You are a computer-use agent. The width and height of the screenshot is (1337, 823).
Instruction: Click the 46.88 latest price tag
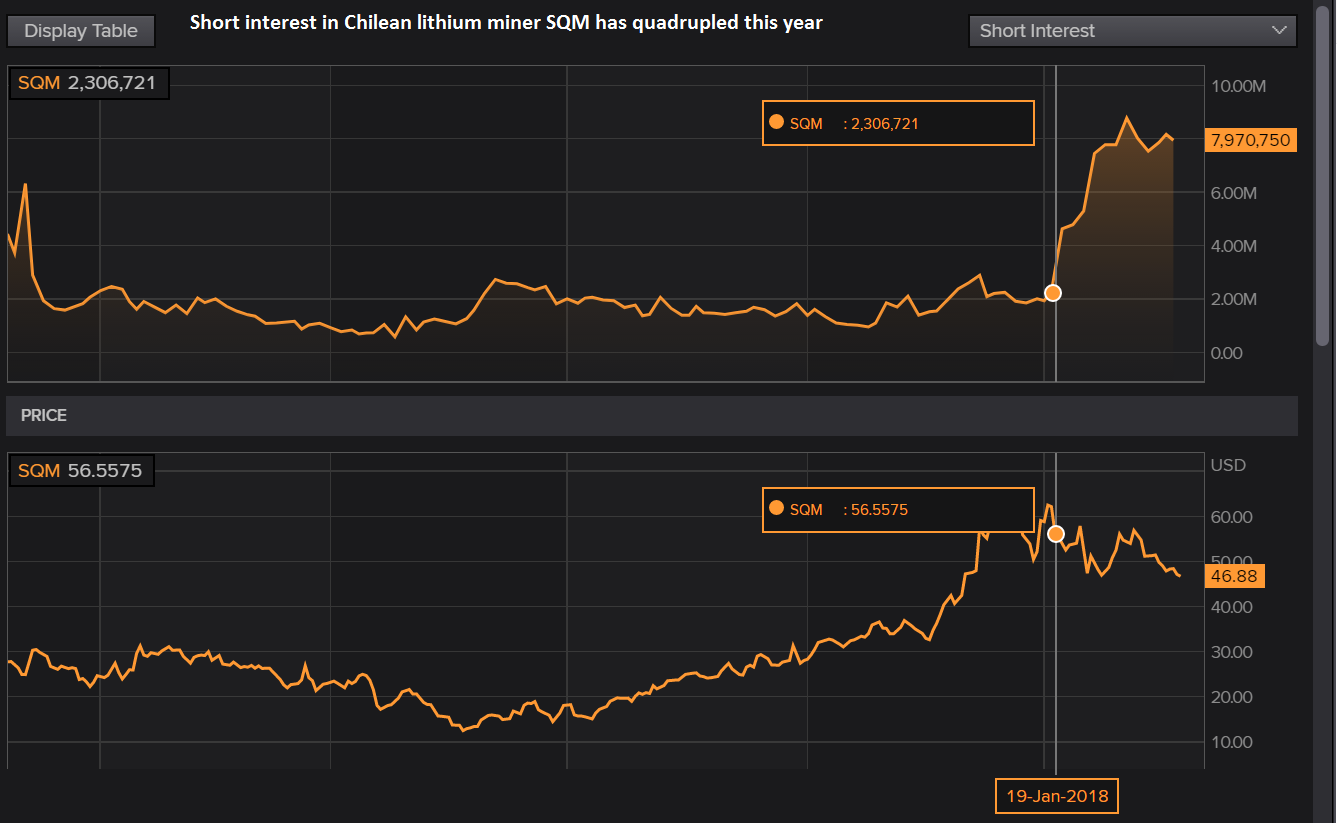tap(1238, 576)
